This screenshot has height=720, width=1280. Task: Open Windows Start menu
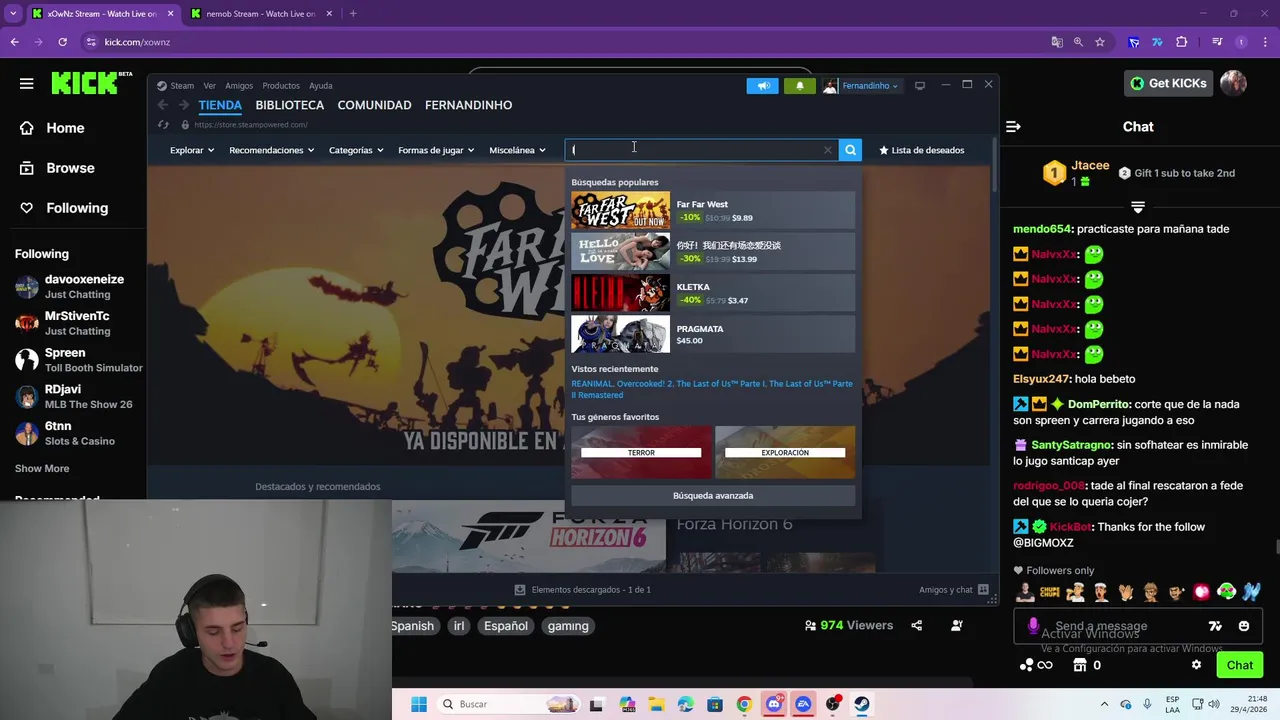point(419,704)
